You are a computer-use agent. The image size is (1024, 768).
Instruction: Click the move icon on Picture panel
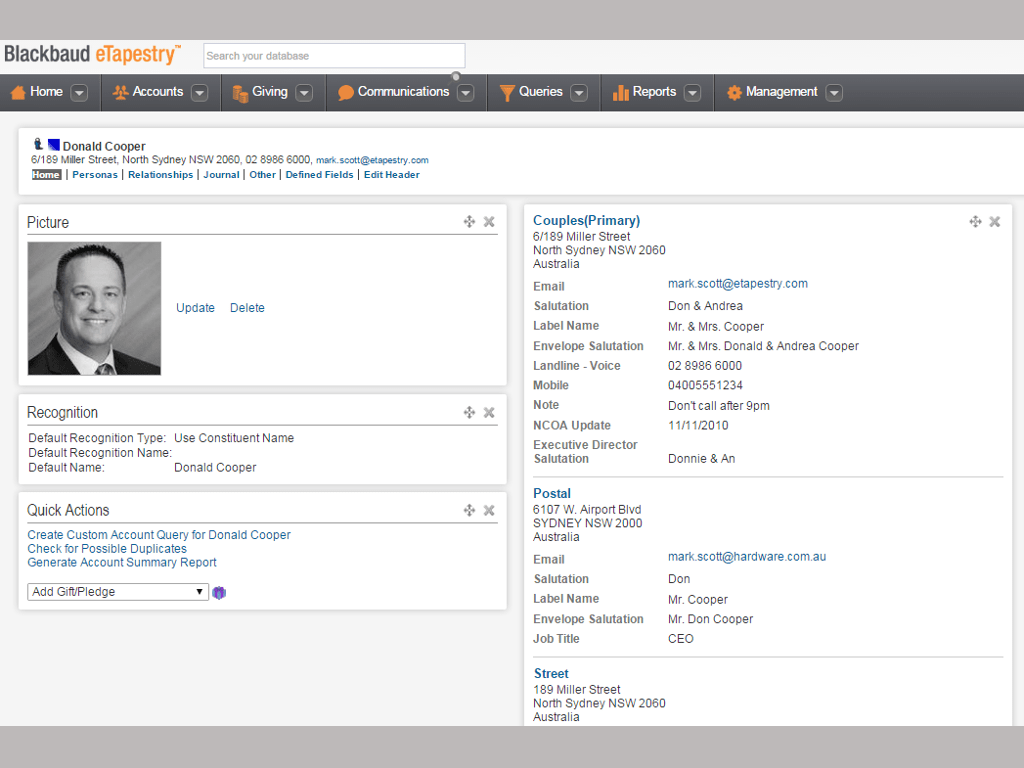pyautogui.click(x=469, y=222)
